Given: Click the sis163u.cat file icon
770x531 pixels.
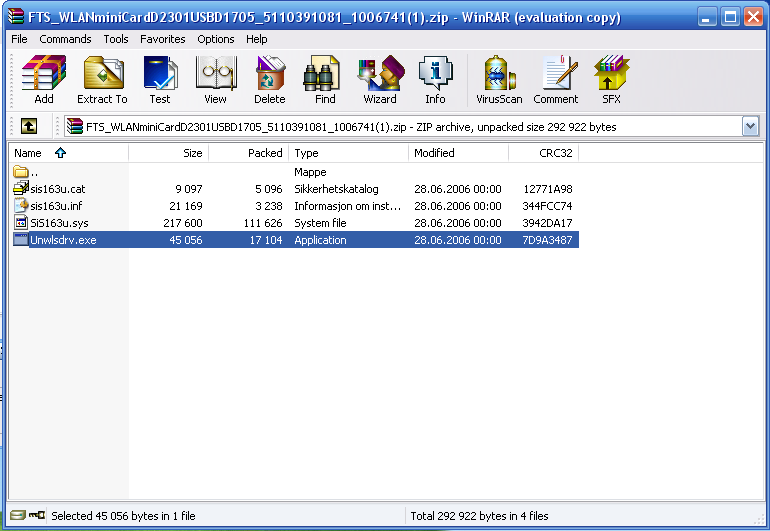Looking at the screenshot, I should click(21, 188).
